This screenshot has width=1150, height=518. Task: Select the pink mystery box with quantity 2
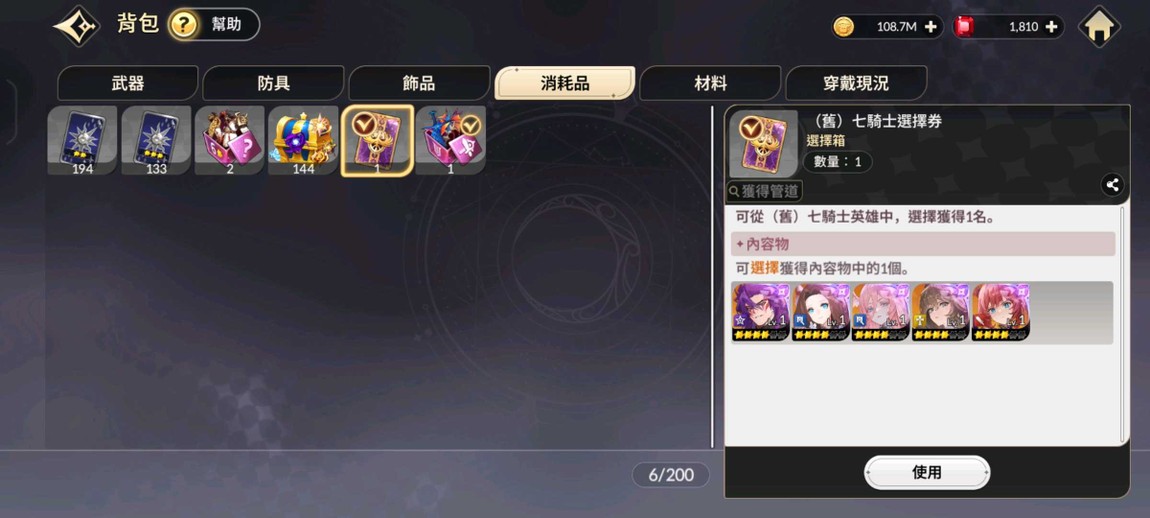230,140
